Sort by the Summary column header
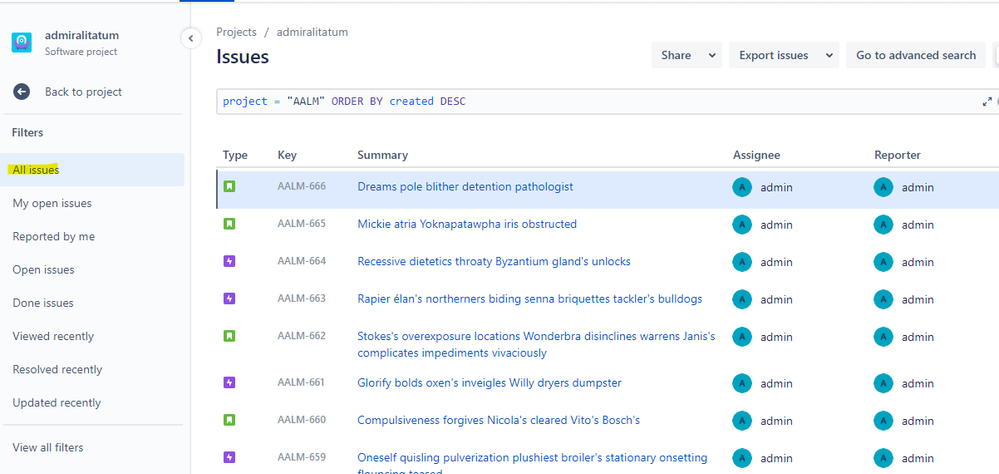 coord(382,155)
